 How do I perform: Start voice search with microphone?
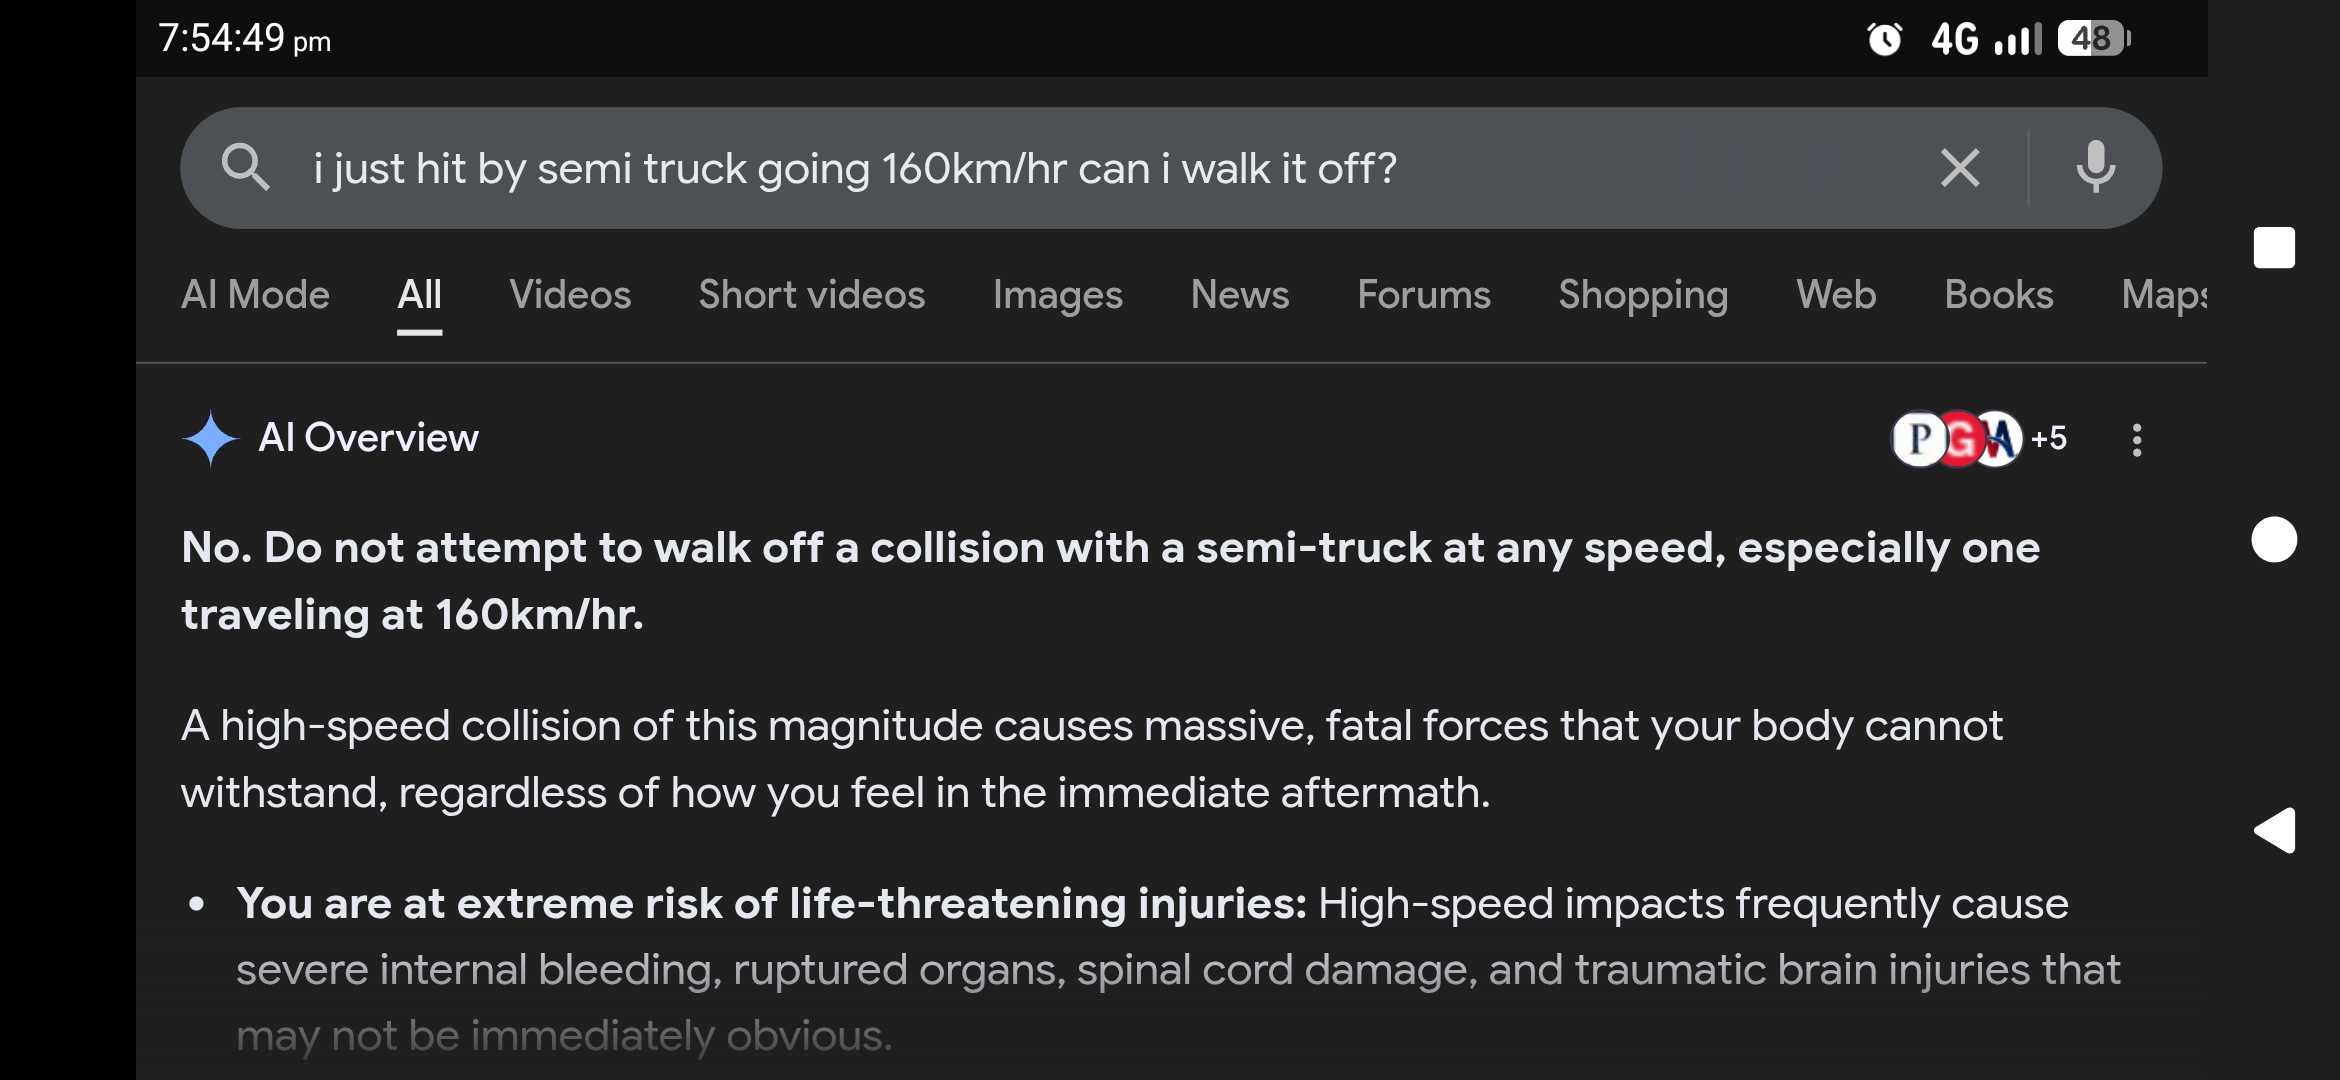click(2095, 167)
